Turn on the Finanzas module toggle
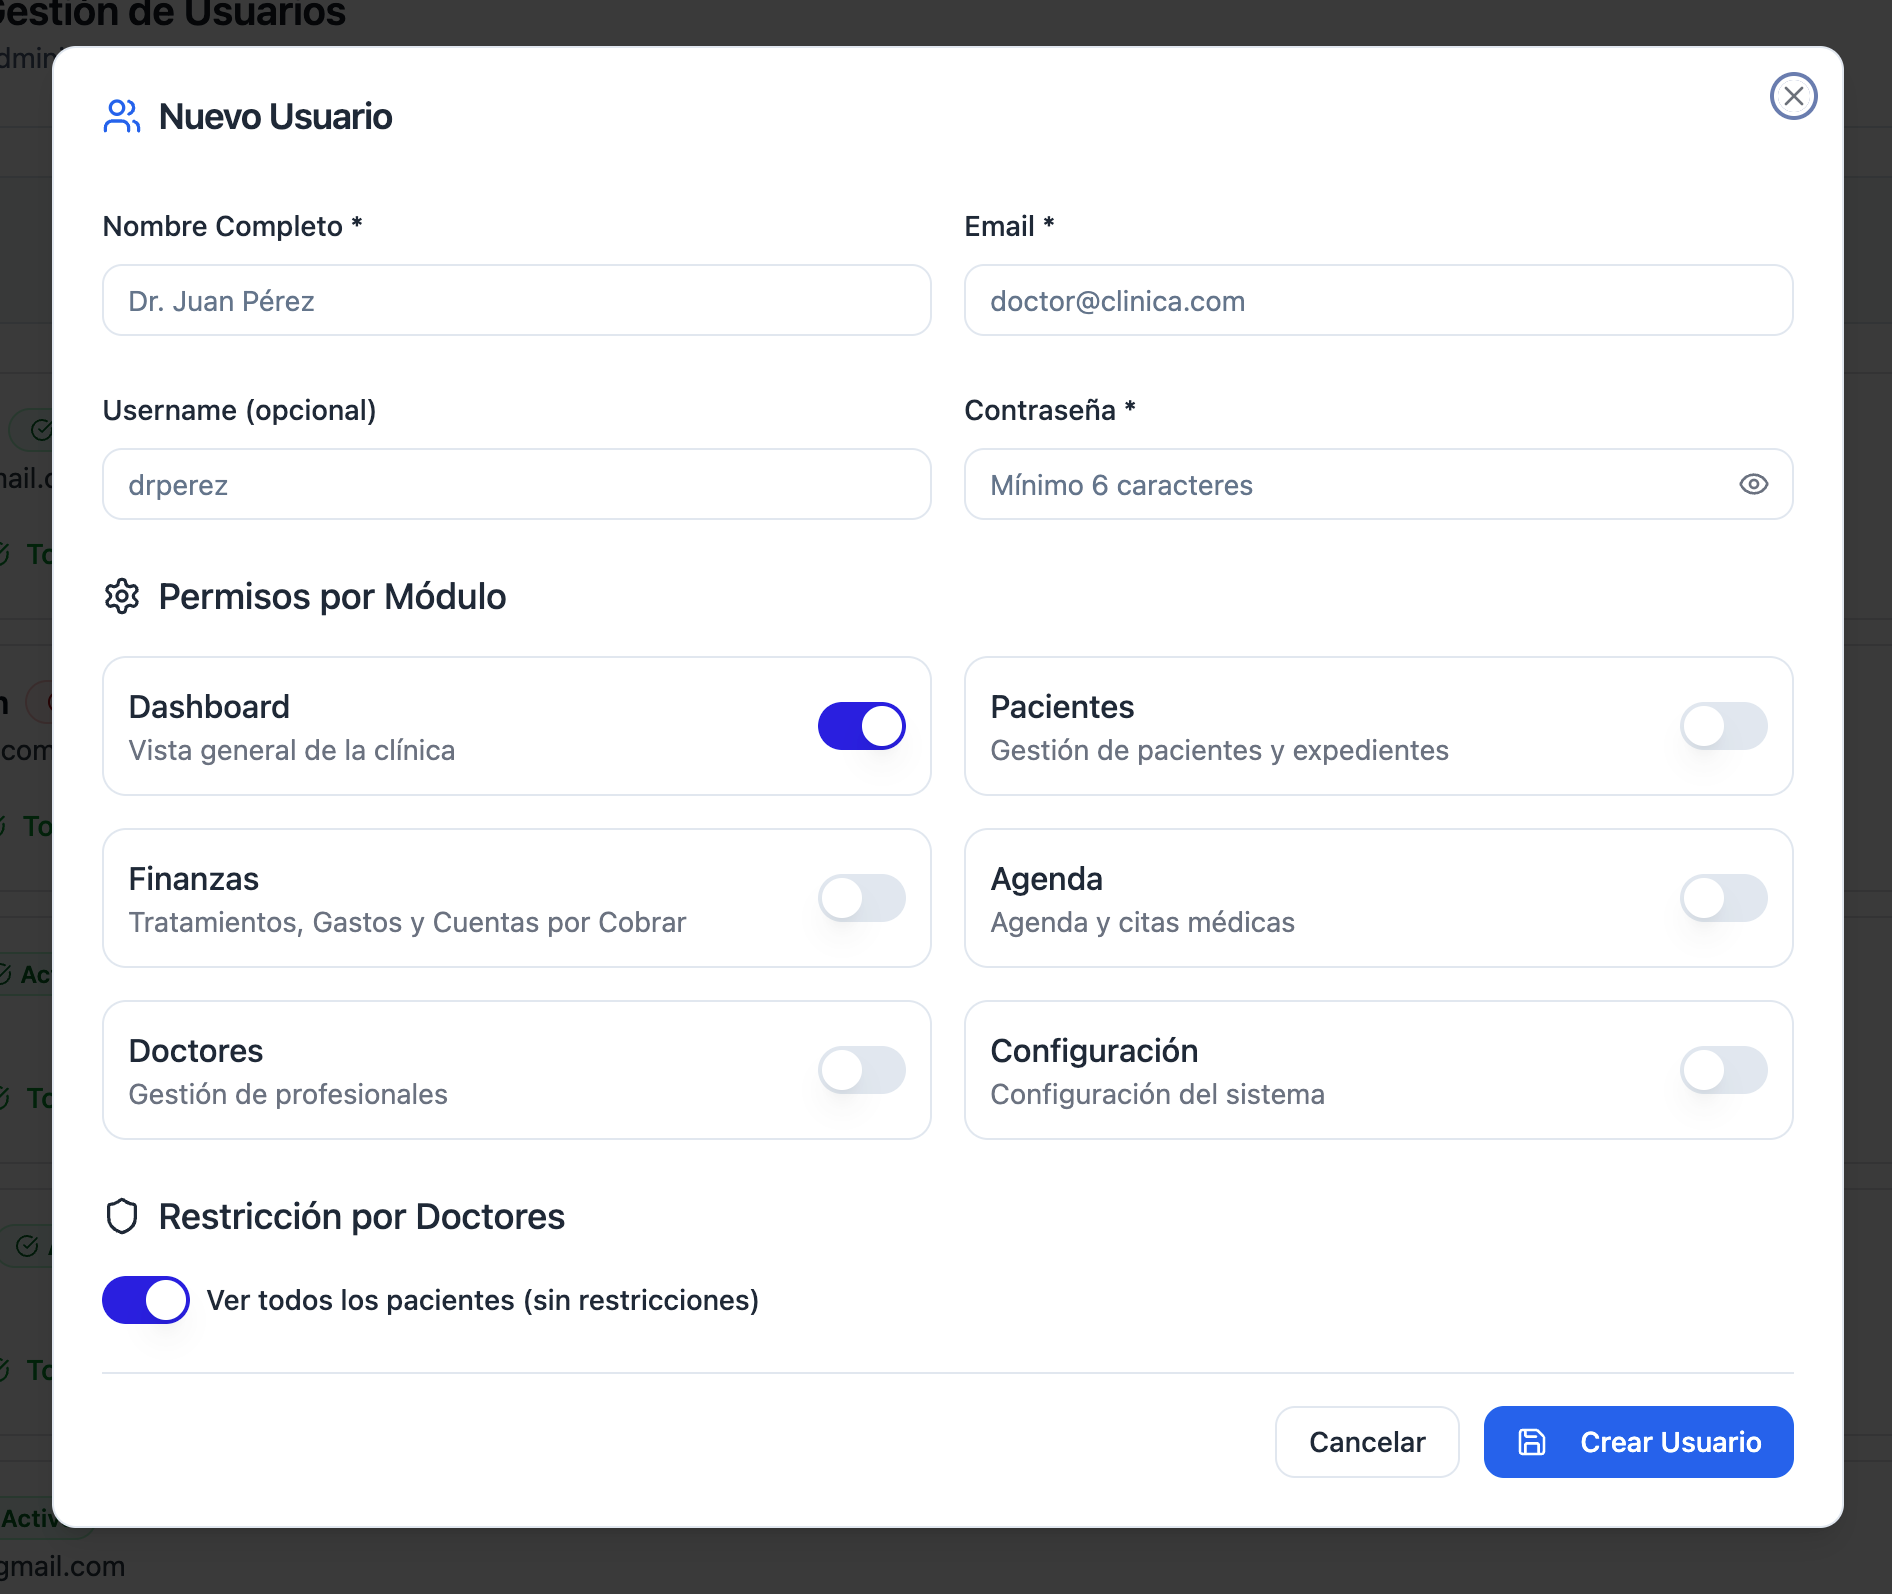 [861, 898]
